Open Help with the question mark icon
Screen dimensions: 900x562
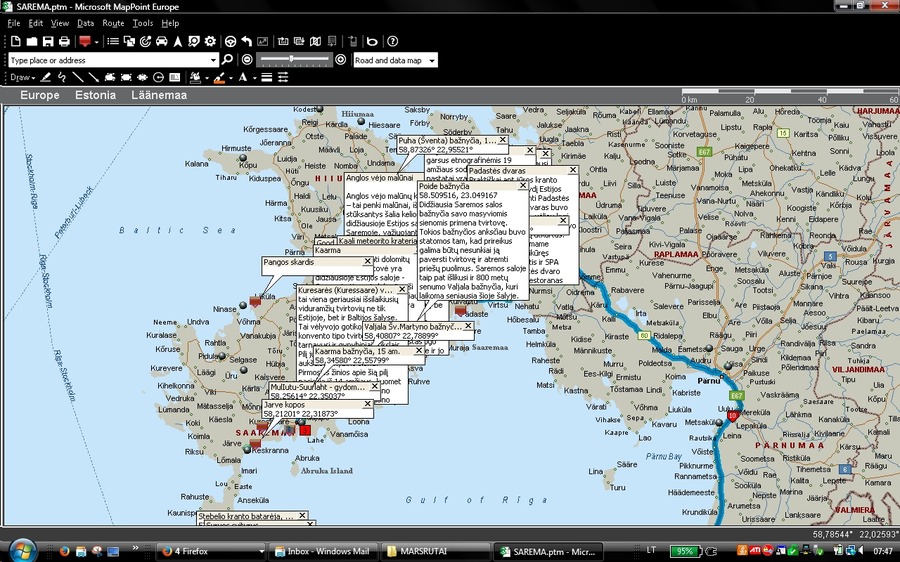(x=393, y=41)
